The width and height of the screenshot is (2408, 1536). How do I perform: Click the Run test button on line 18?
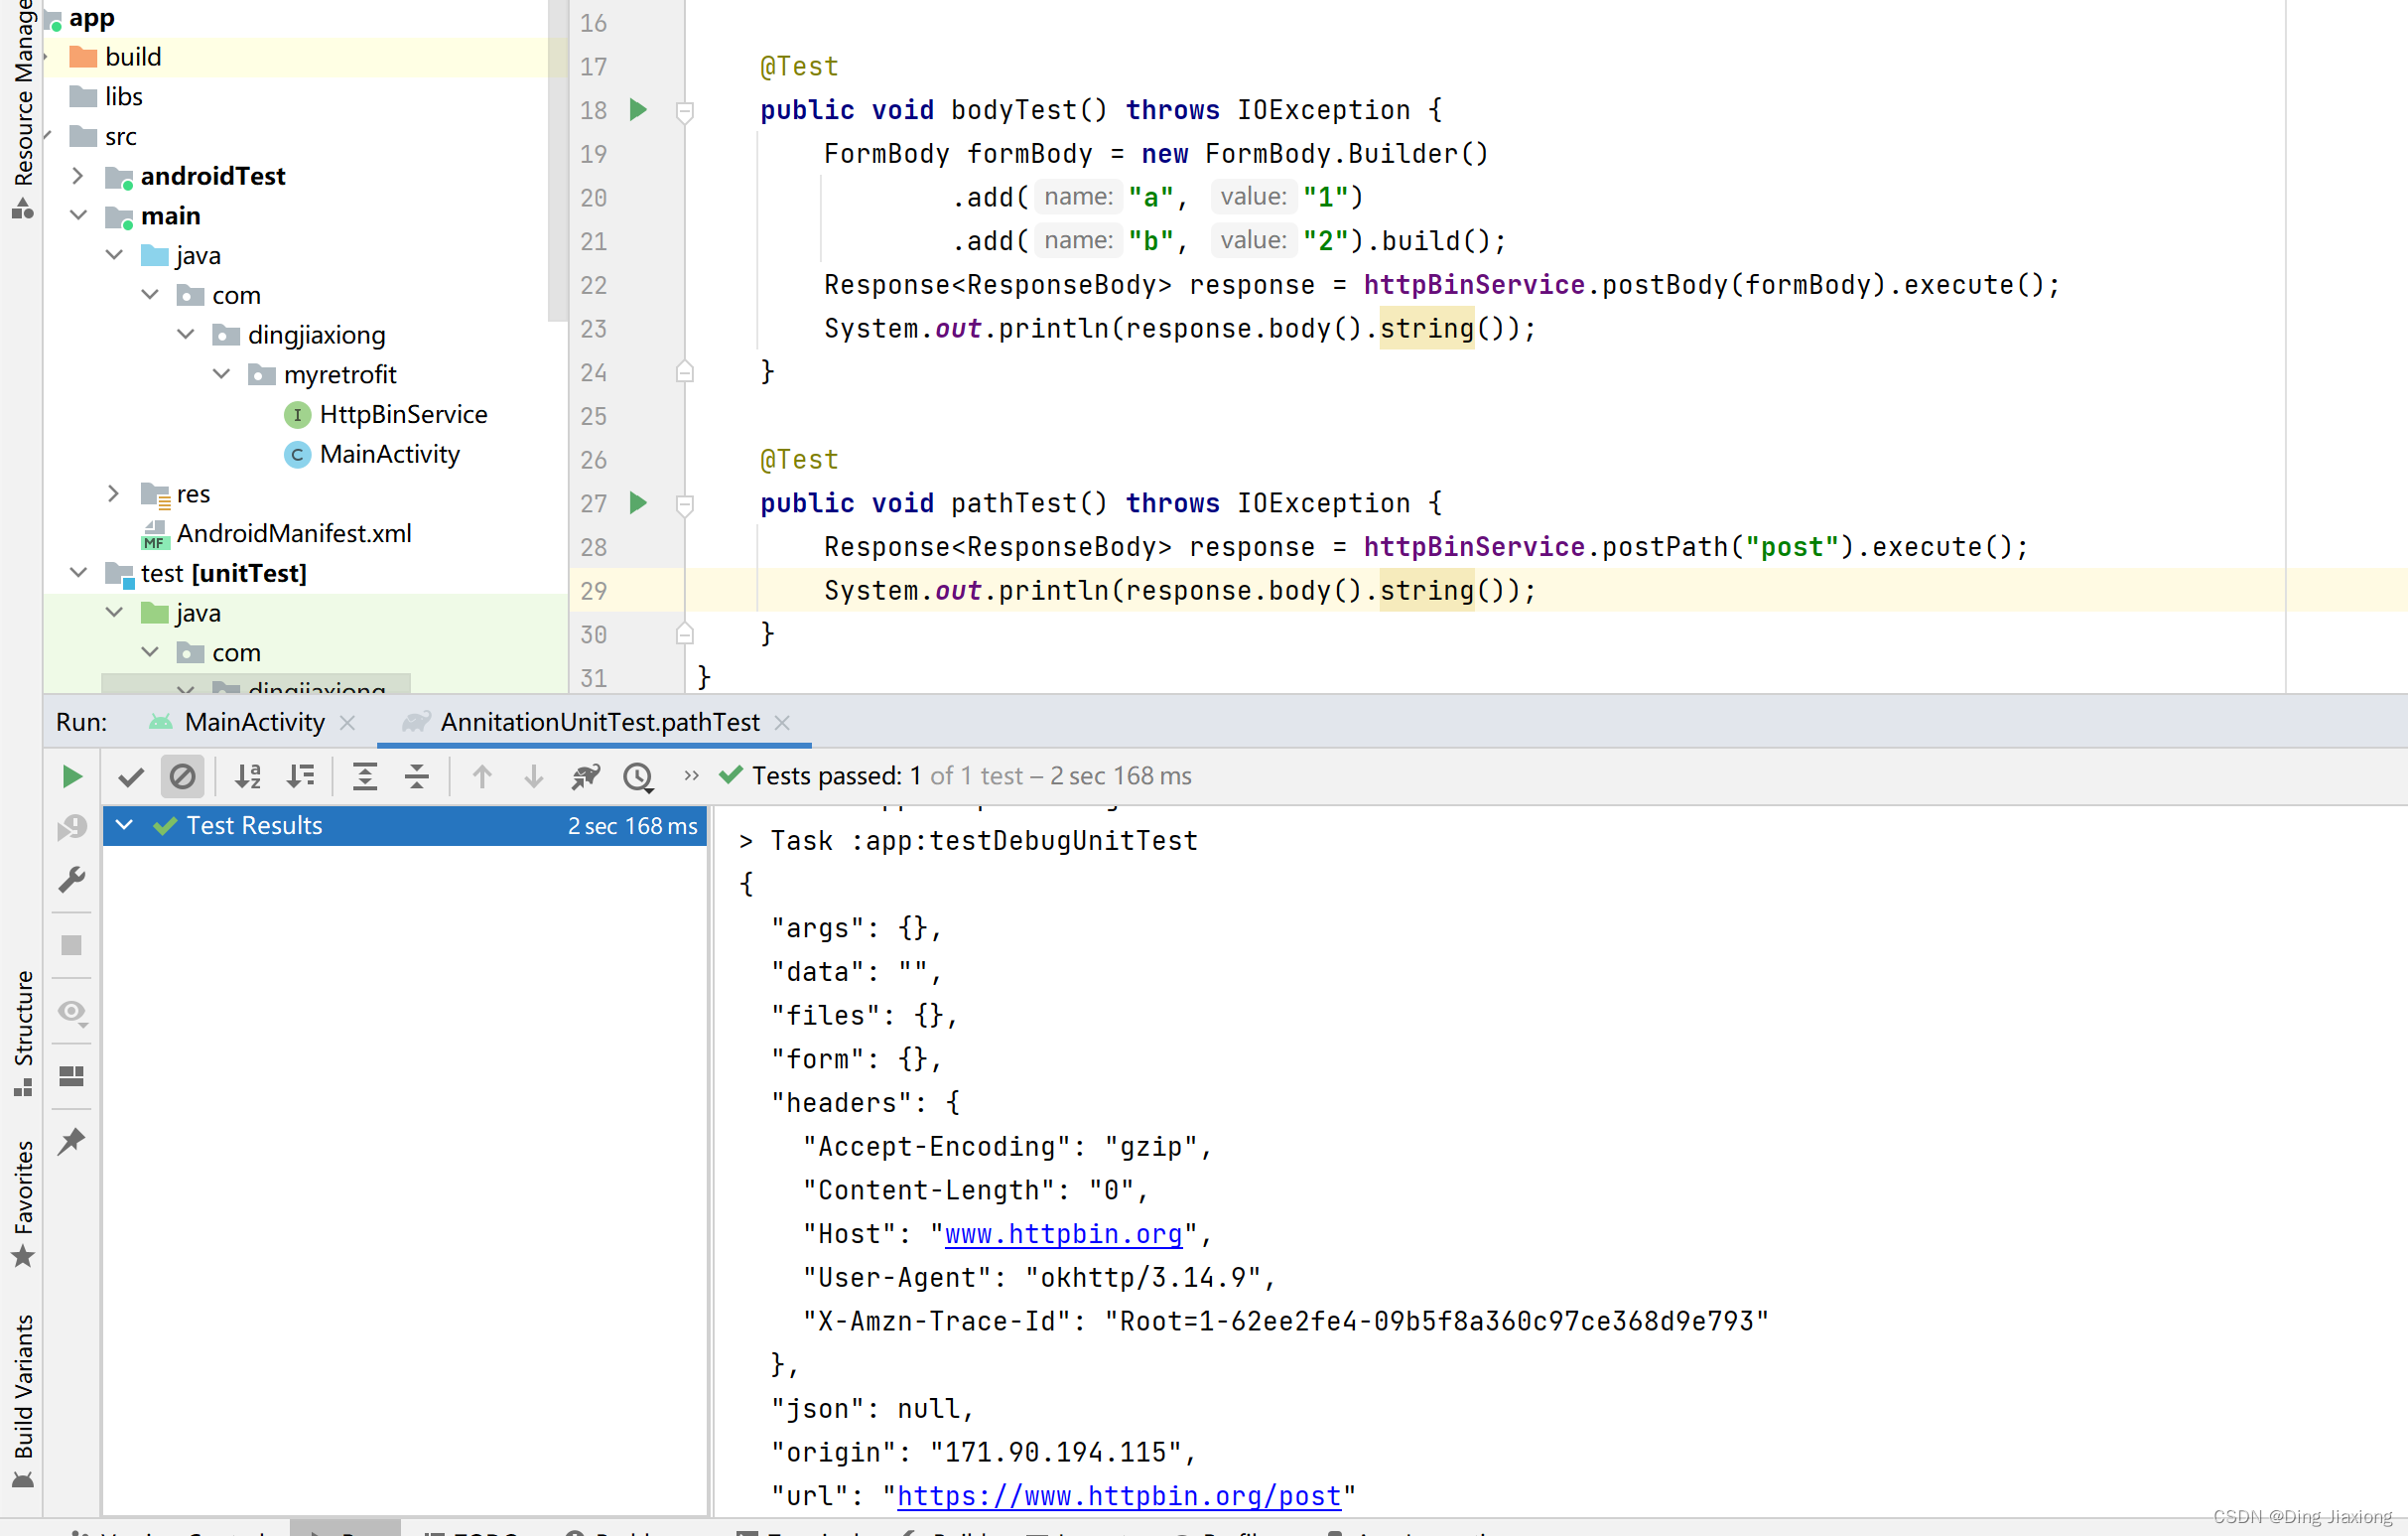pyautogui.click(x=640, y=109)
